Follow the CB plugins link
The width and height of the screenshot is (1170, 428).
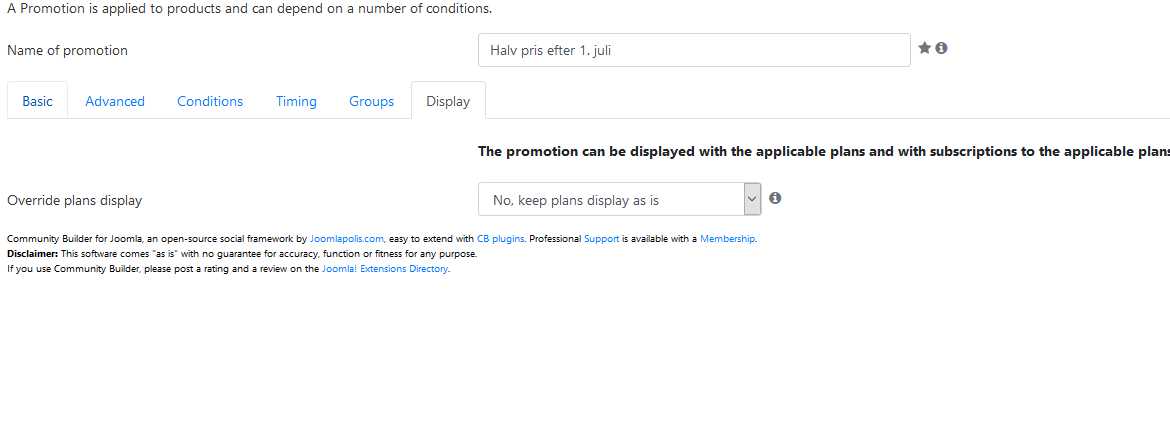pos(501,239)
